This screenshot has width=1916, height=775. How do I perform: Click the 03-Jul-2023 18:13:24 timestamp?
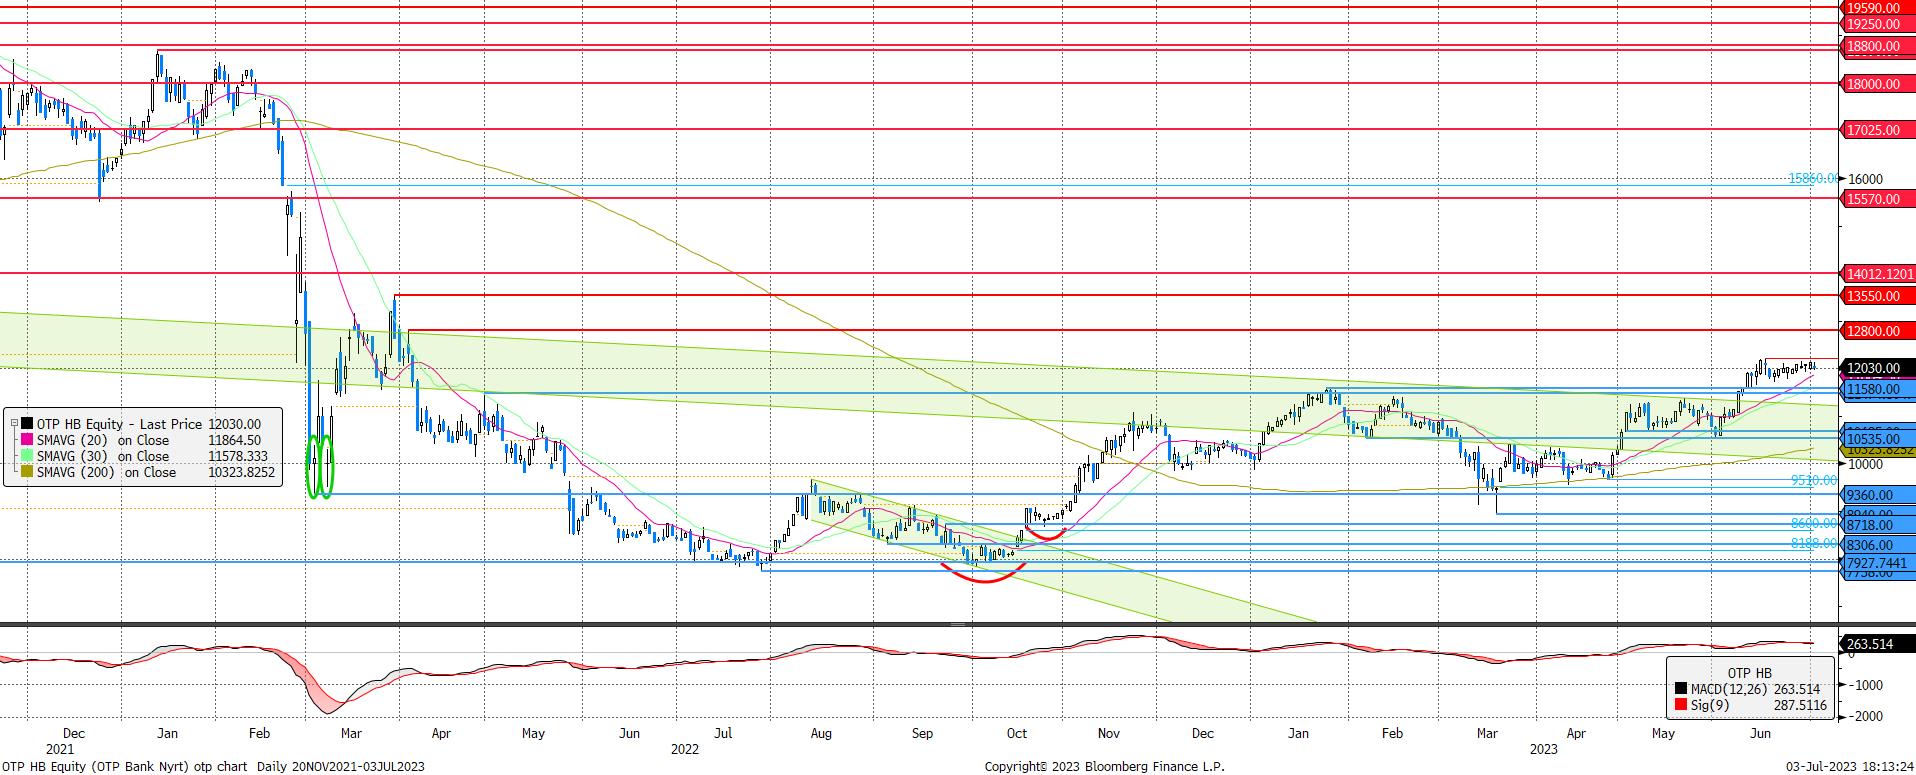click(x=1851, y=766)
